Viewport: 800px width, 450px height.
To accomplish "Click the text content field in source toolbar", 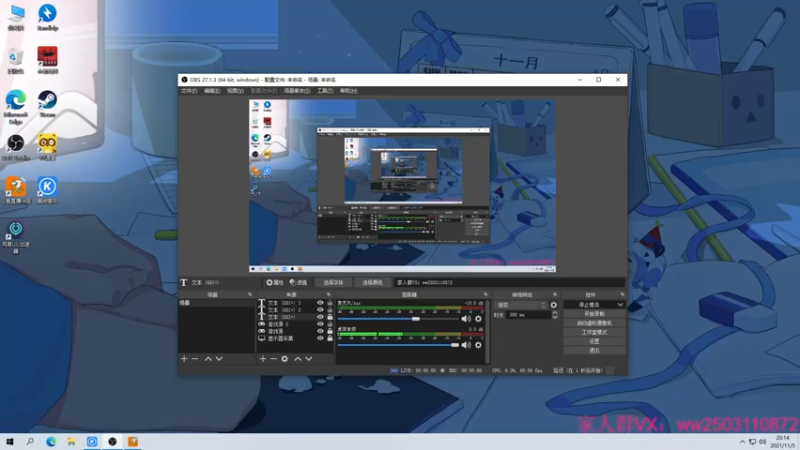I will tap(510, 282).
